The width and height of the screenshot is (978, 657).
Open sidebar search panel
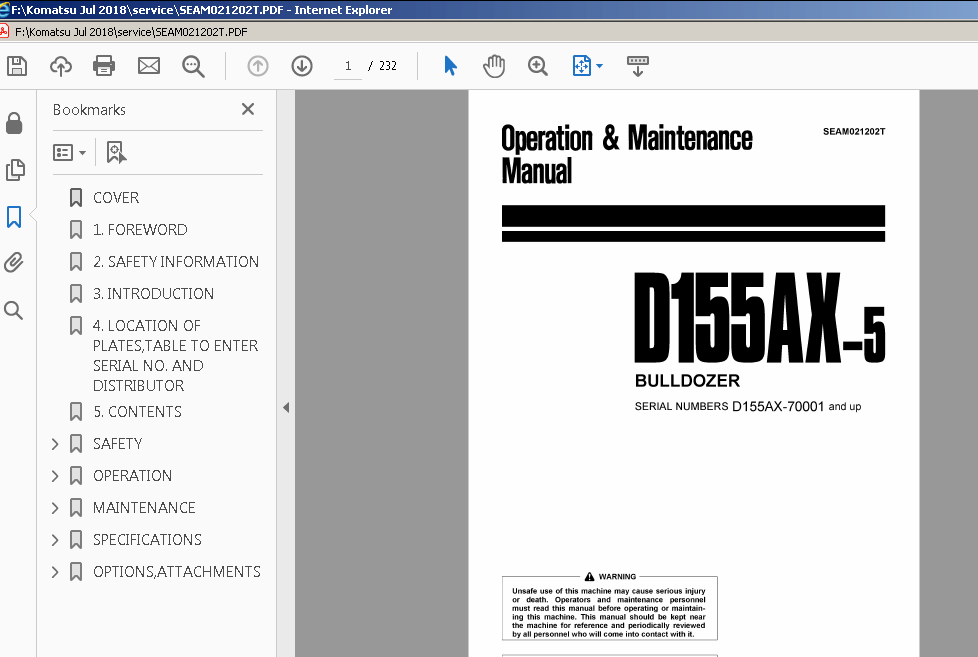(x=14, y=310)
